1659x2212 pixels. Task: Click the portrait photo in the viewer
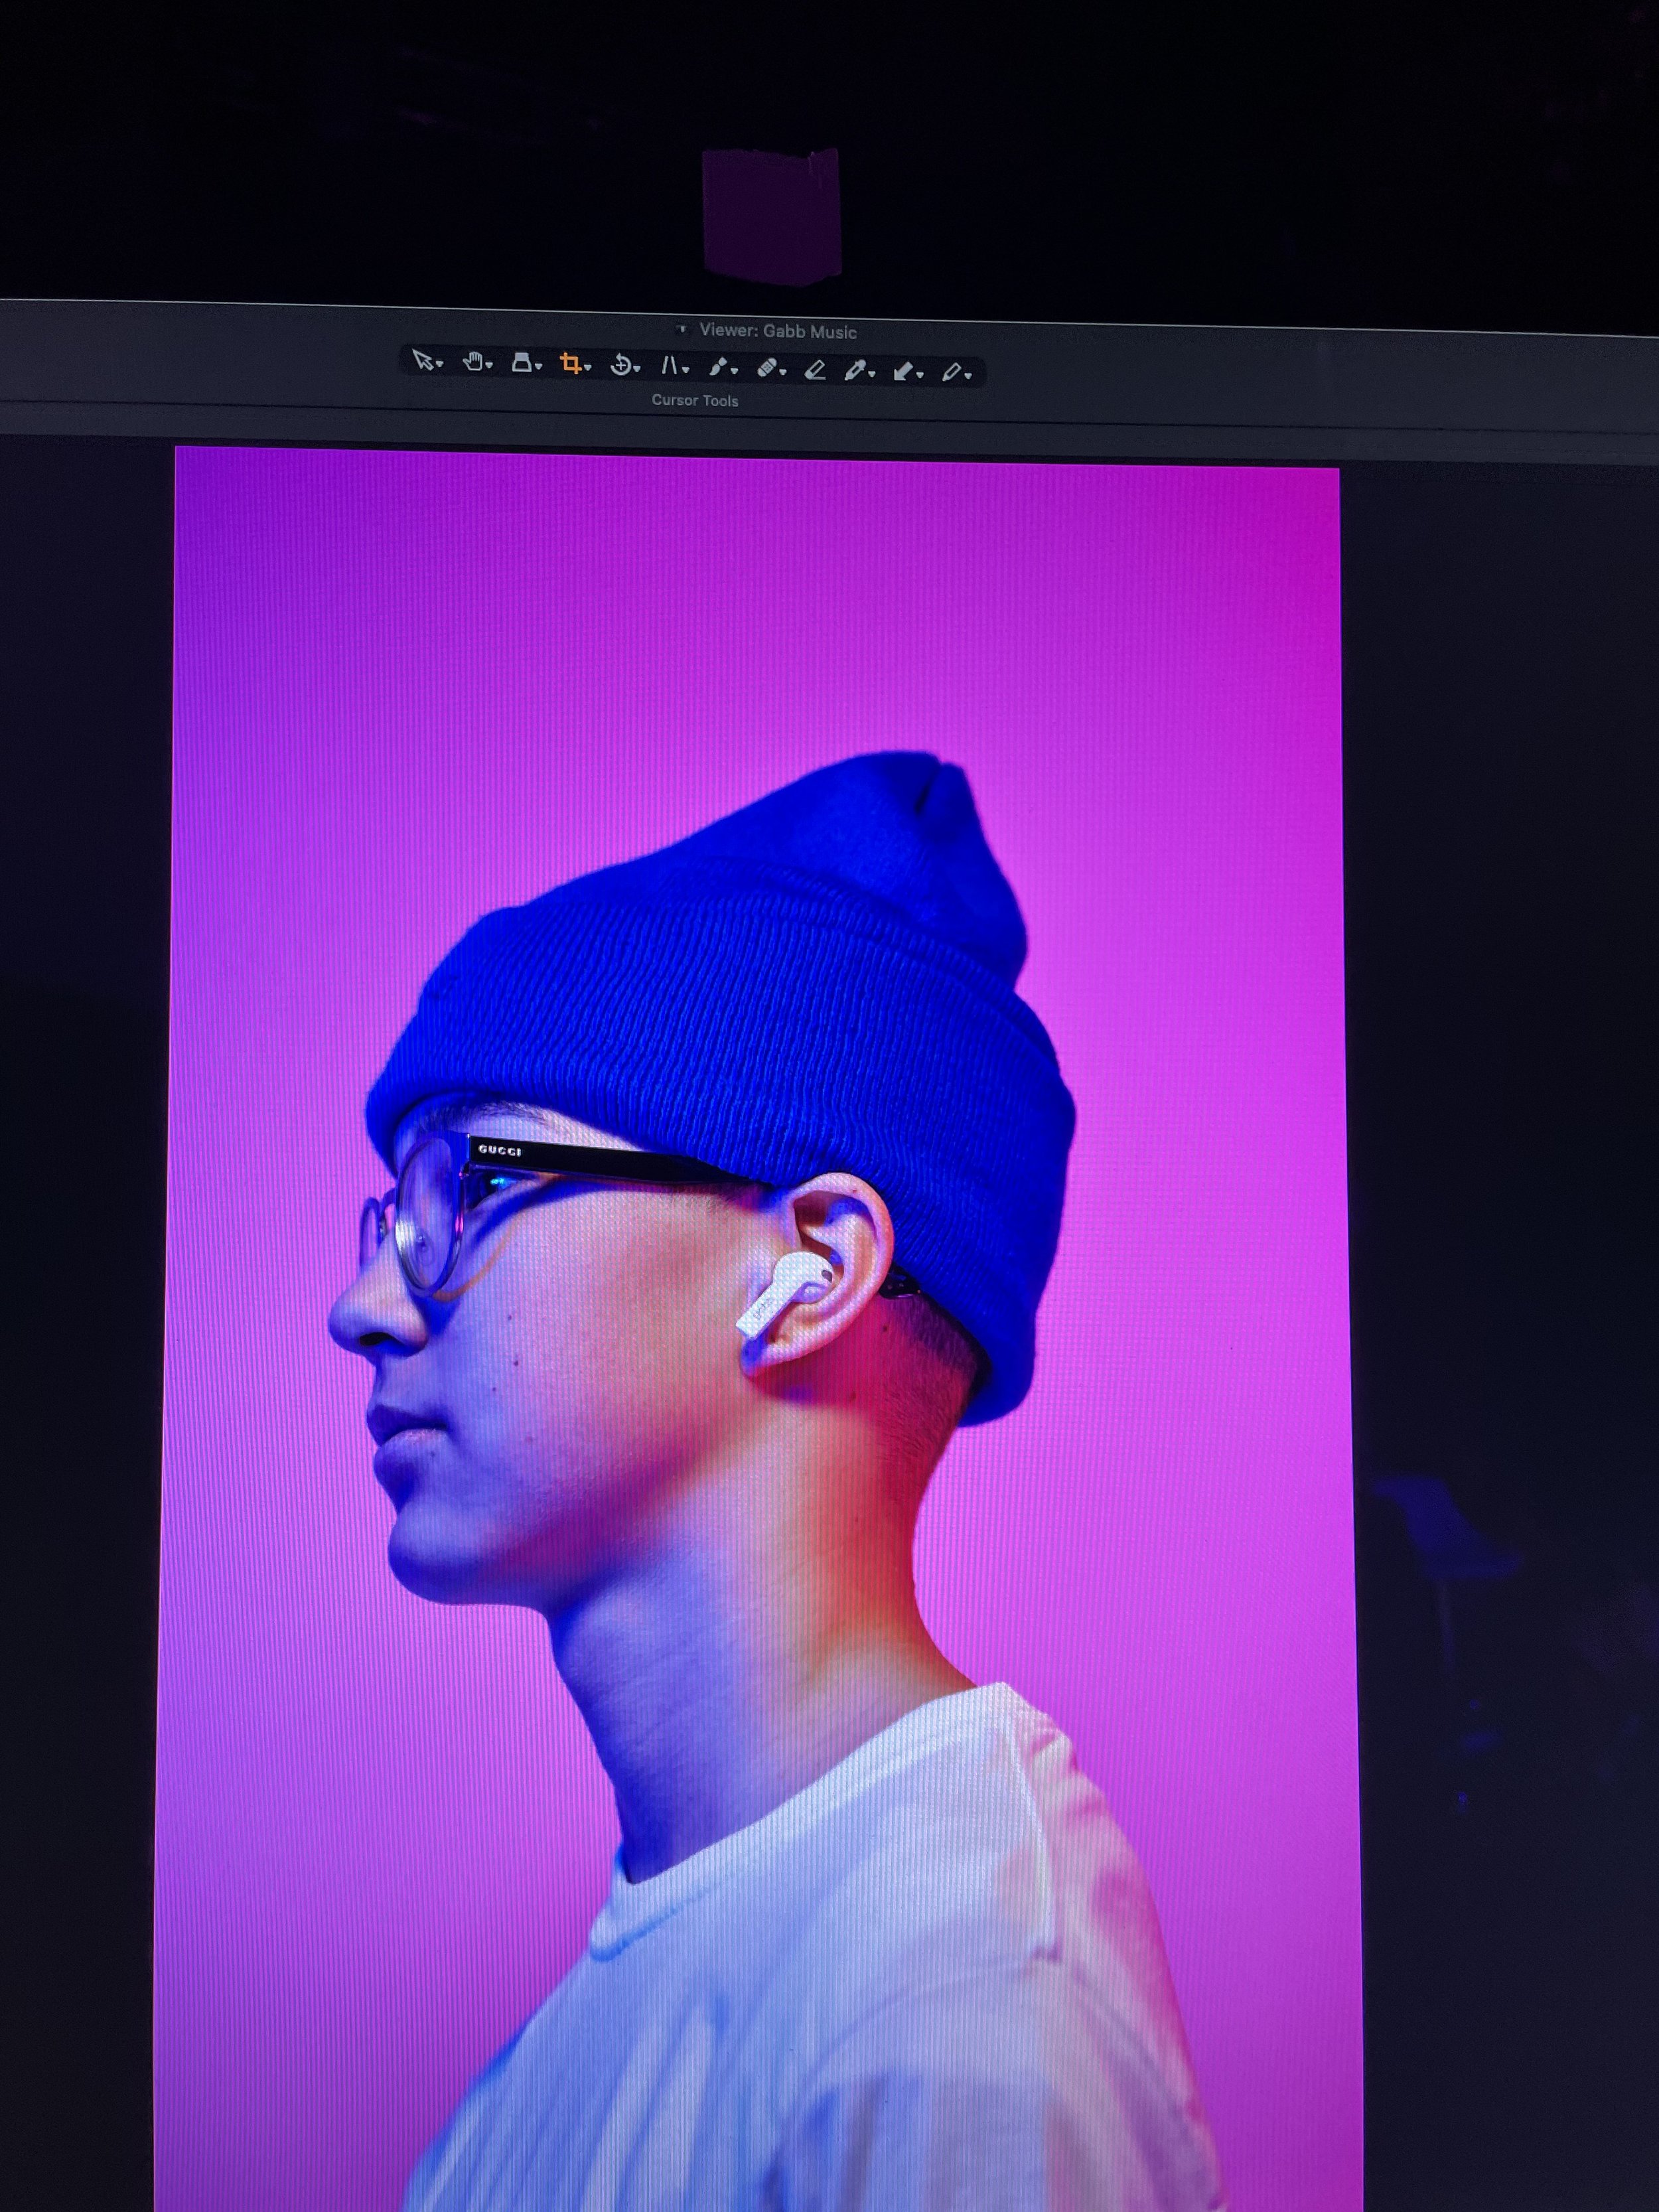coord(757,1330)
